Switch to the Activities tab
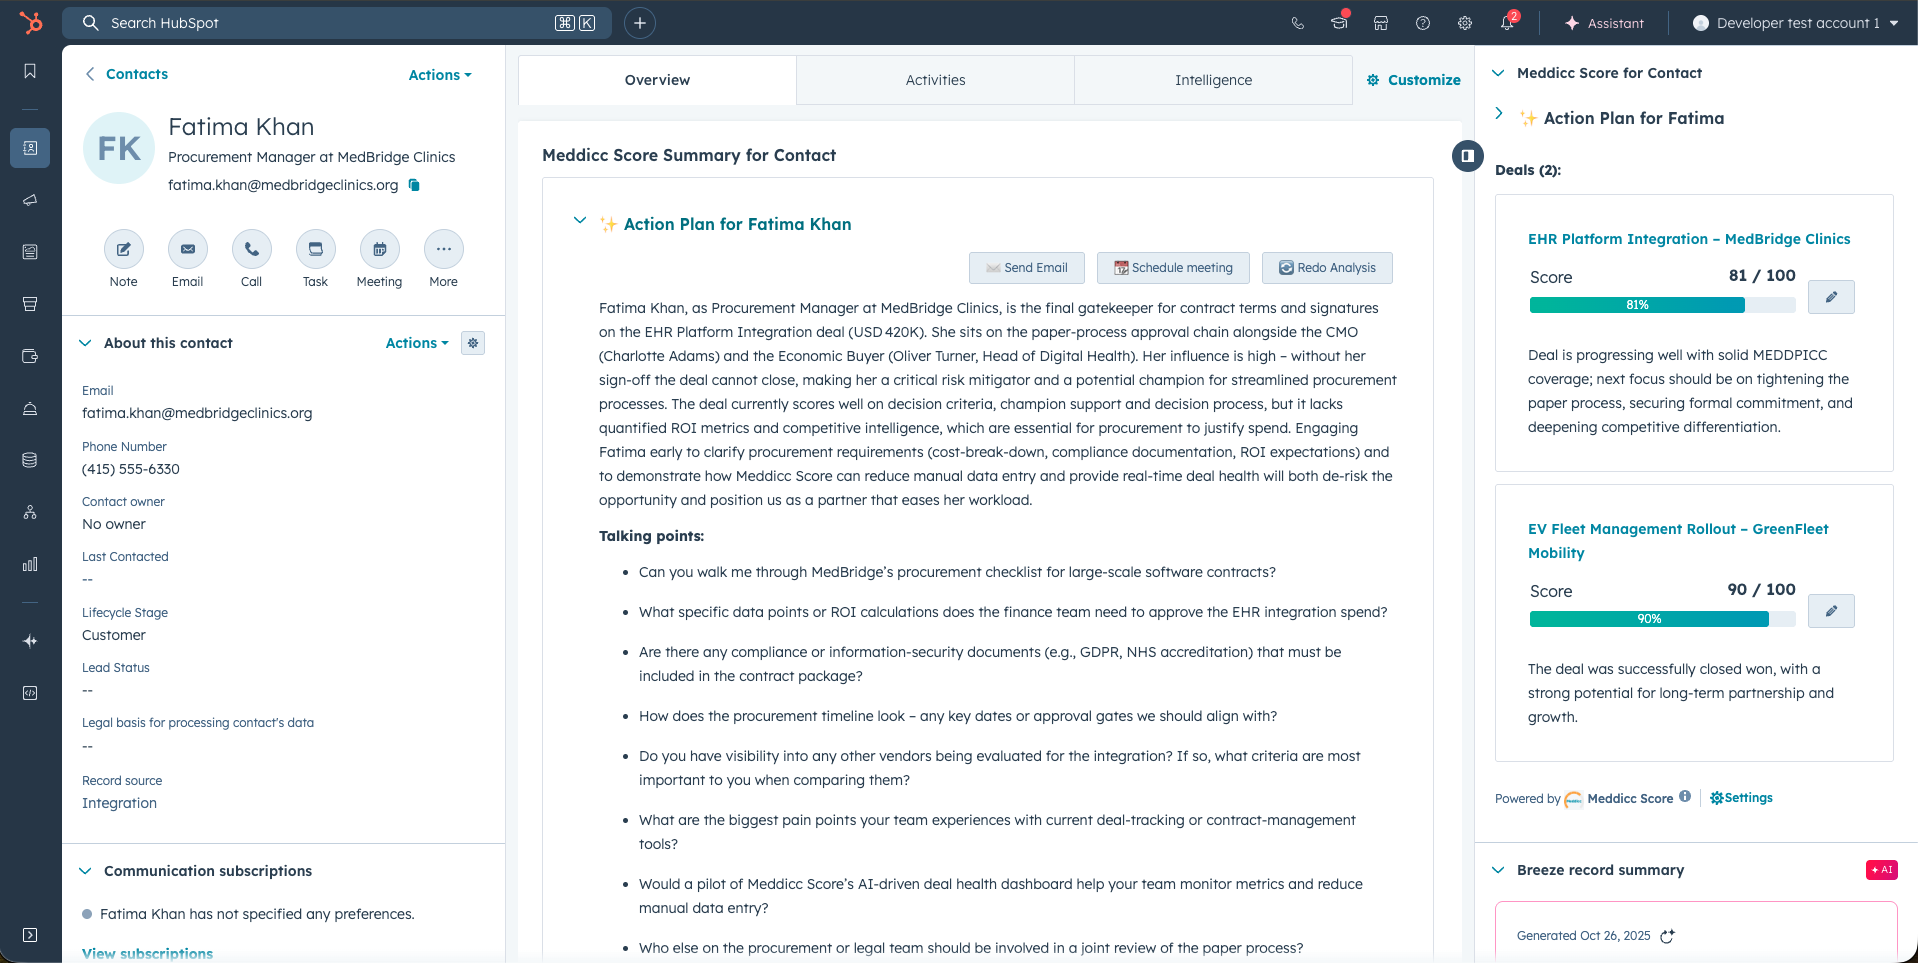1918x963 pixels. pos(935,80)
